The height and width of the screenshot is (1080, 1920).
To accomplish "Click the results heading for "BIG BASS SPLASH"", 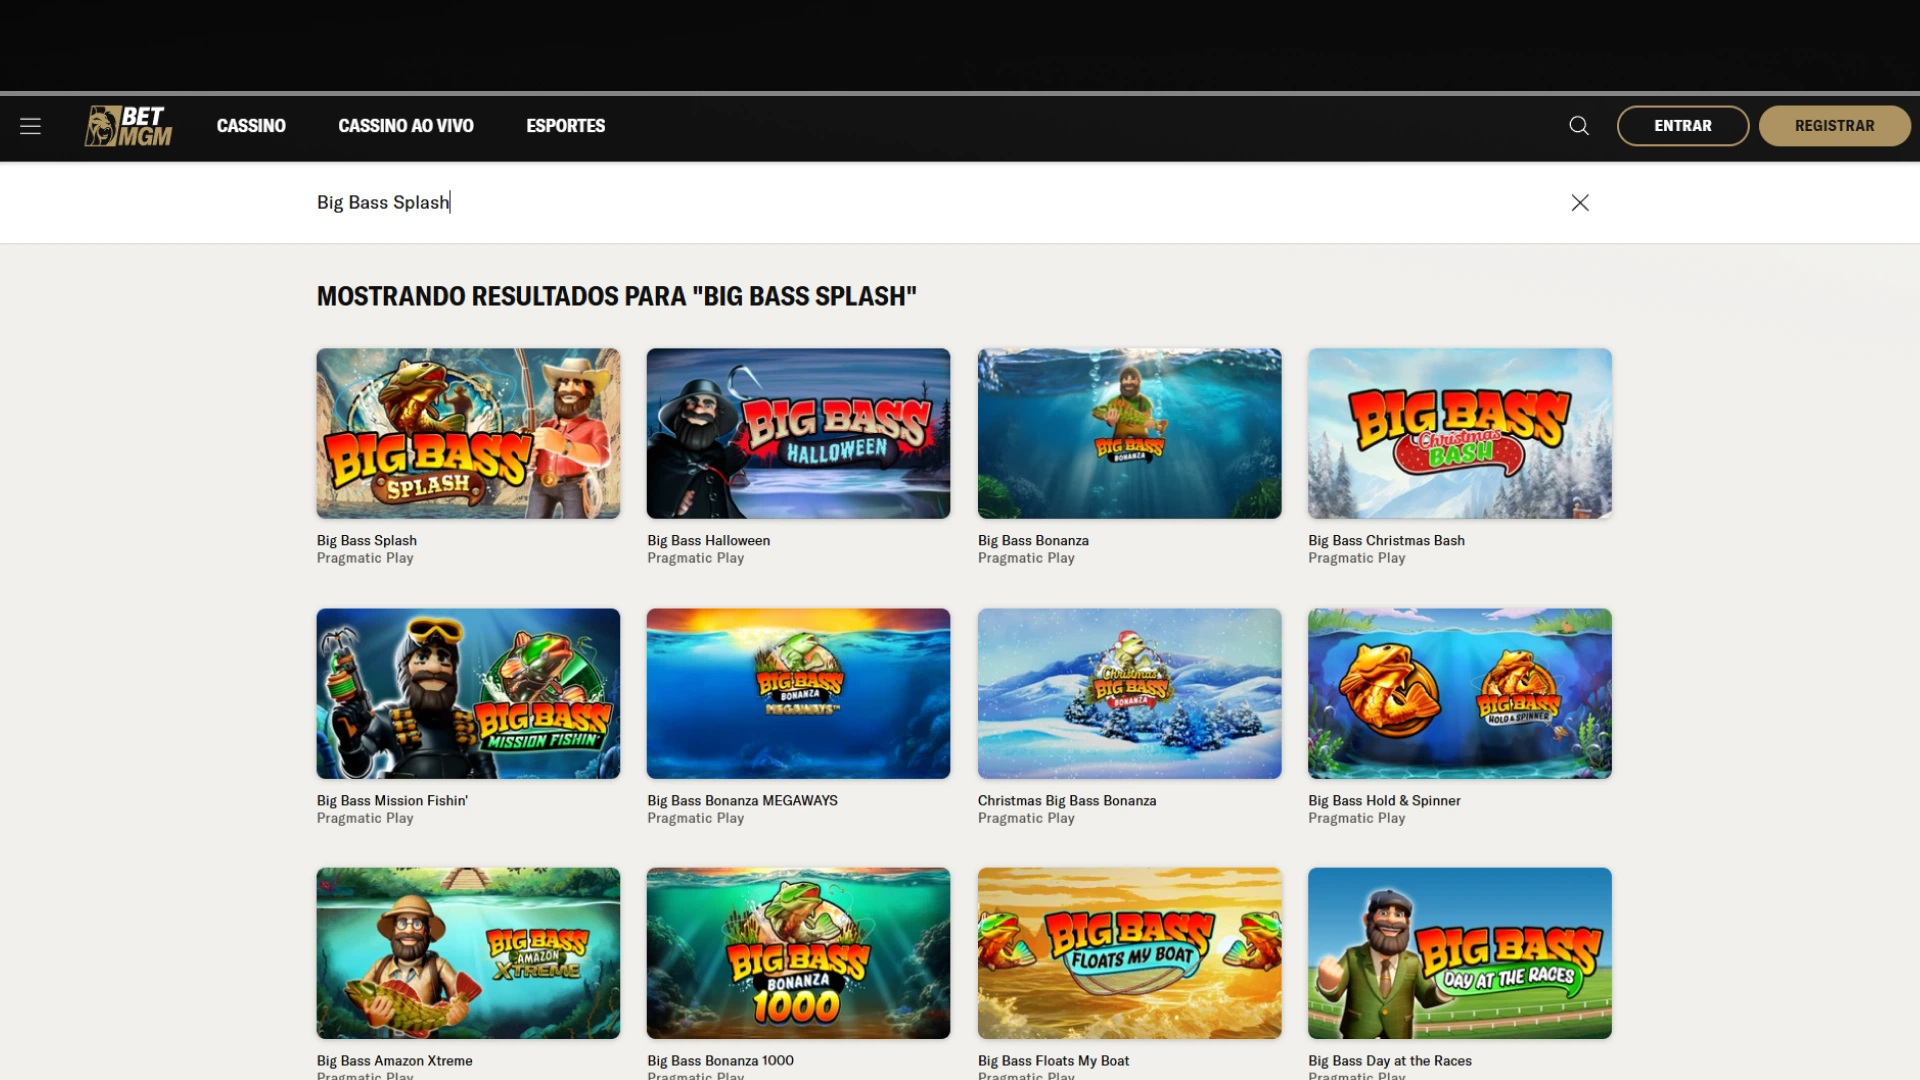I will [x=617, y=296].
